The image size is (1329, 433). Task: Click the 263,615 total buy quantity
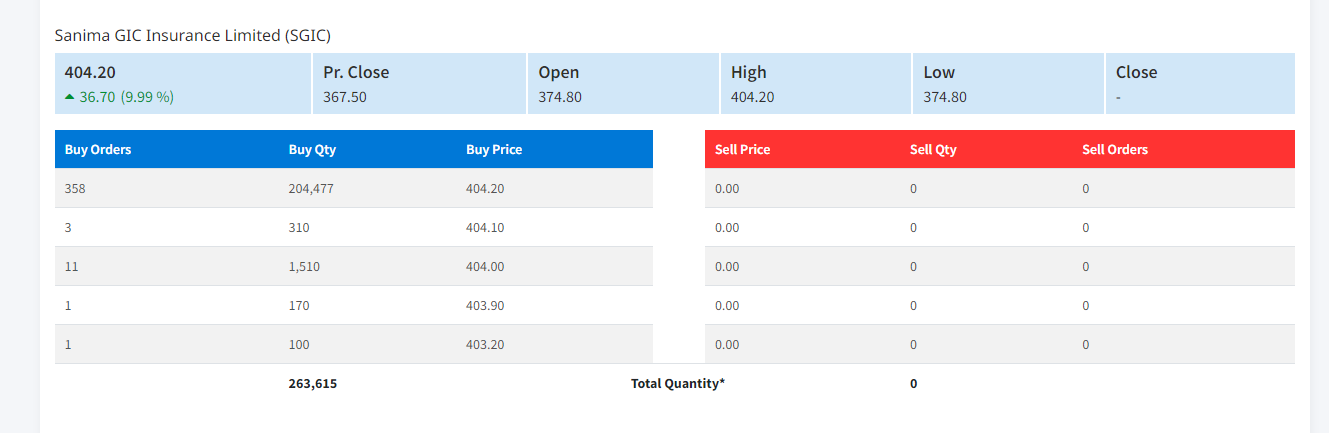tap(312, 383)
